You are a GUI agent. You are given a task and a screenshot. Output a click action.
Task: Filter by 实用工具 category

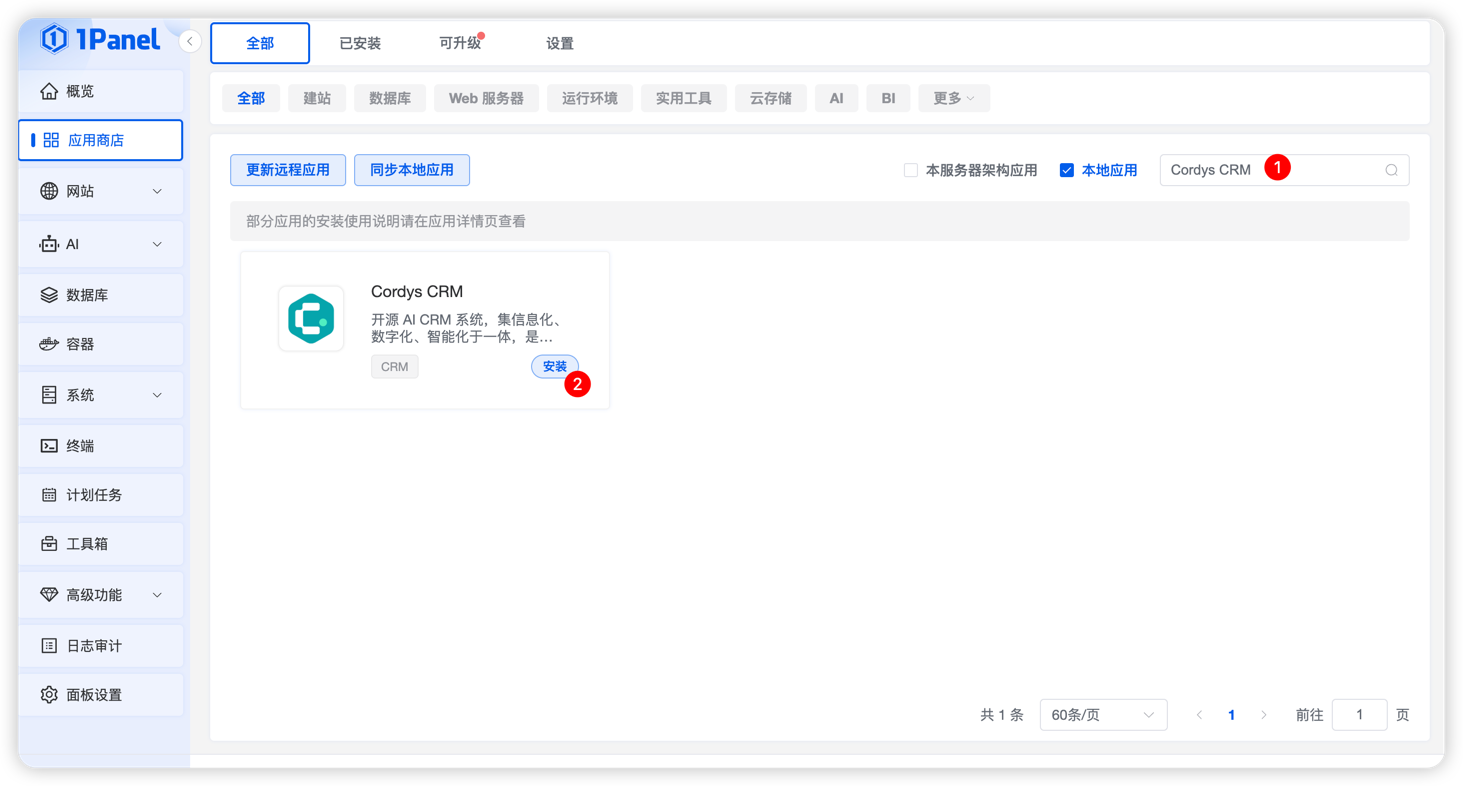[684, 98]
